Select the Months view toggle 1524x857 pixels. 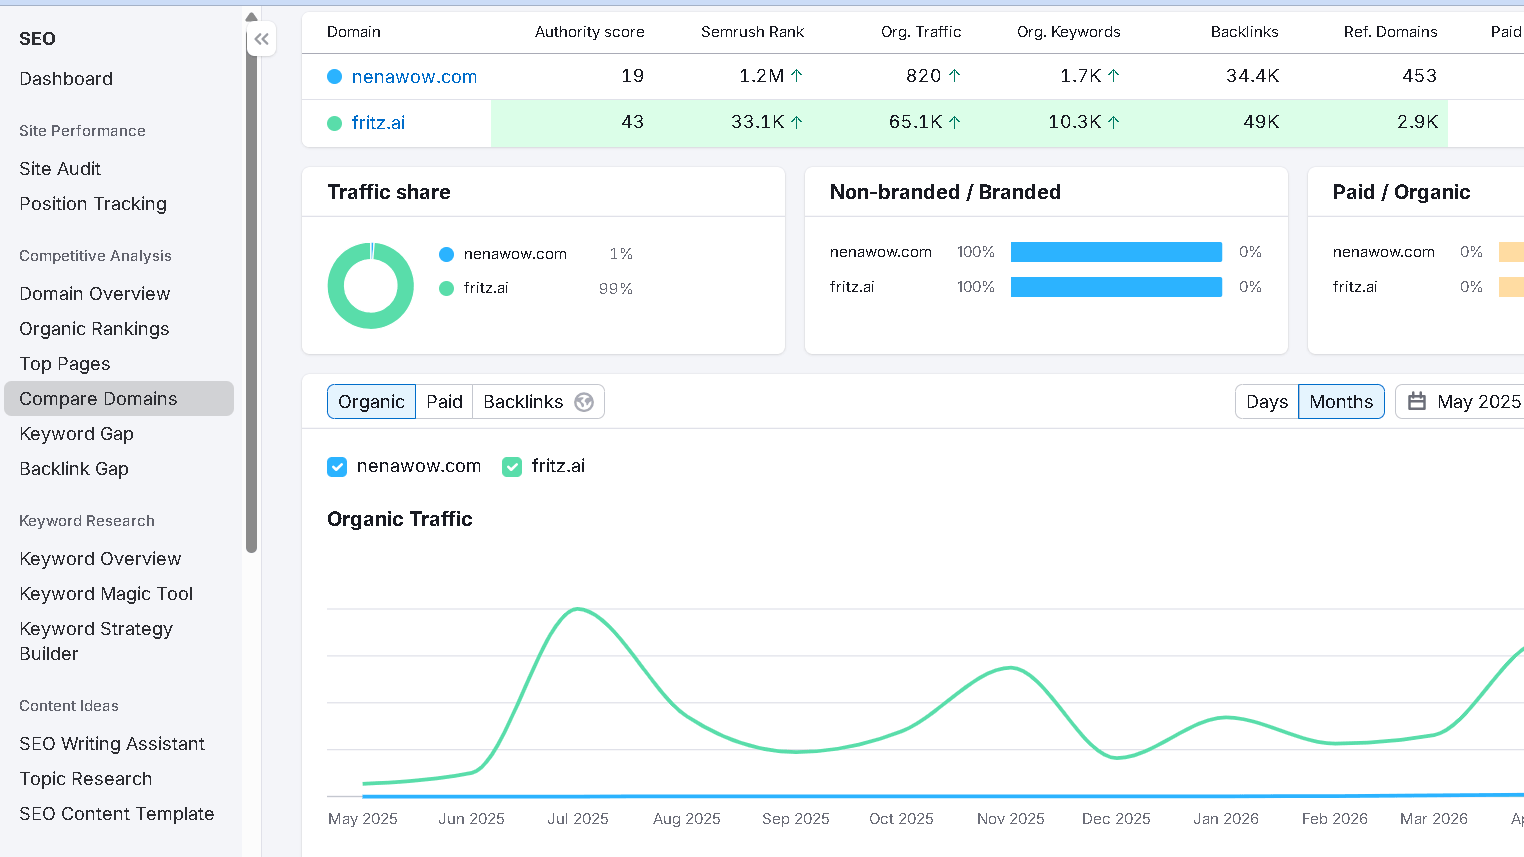1341,402
